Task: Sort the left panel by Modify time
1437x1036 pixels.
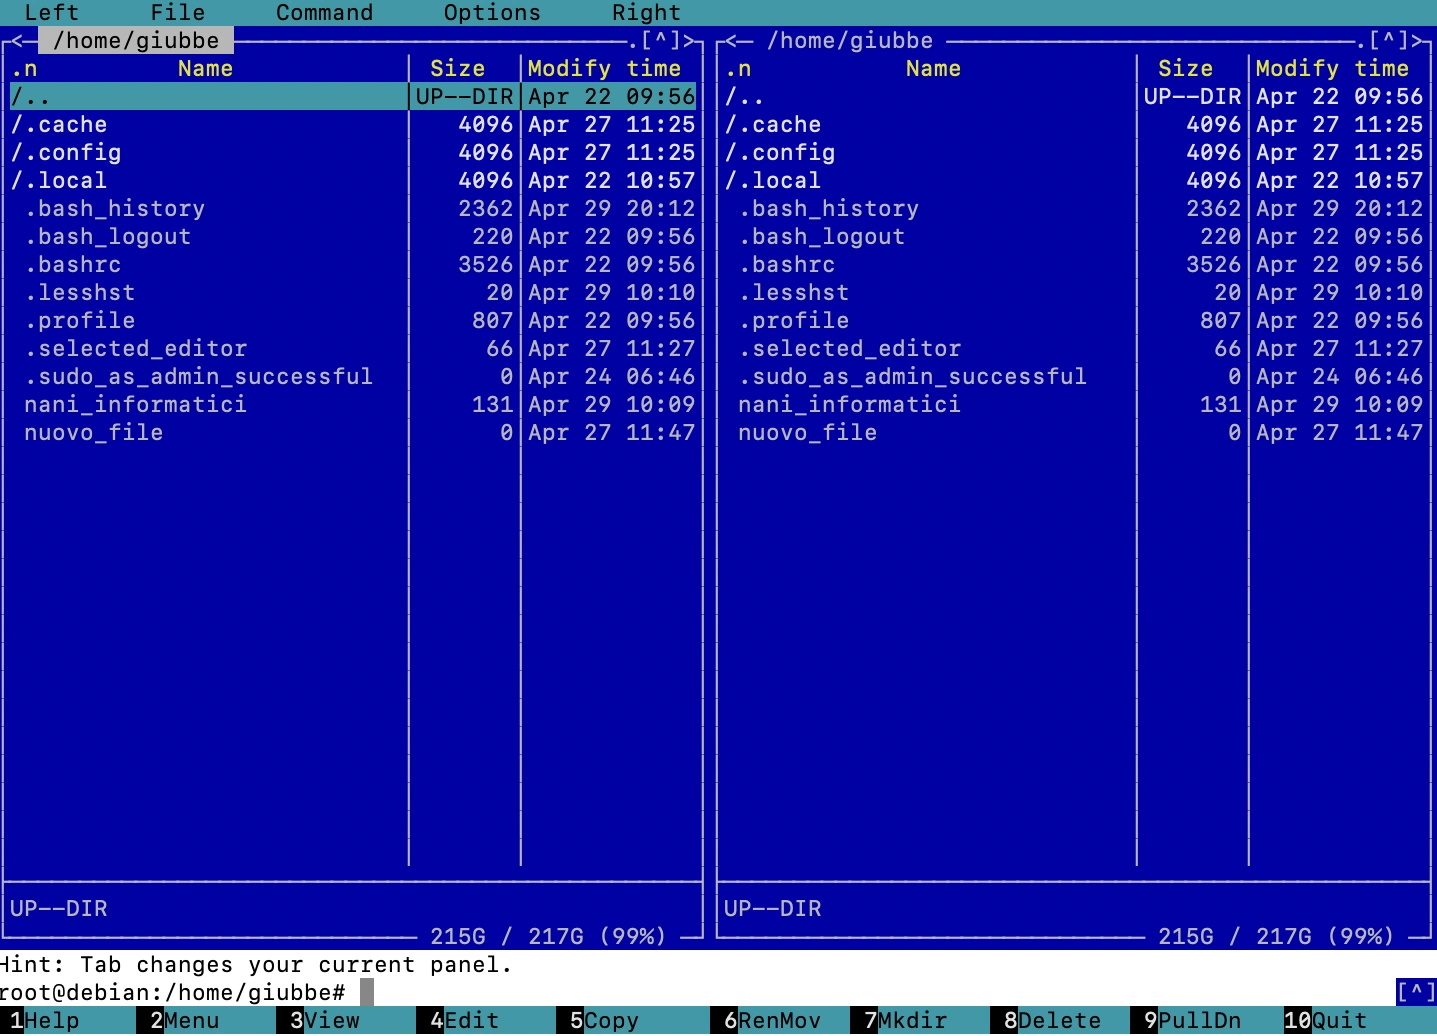Action: tap(604, 69)
